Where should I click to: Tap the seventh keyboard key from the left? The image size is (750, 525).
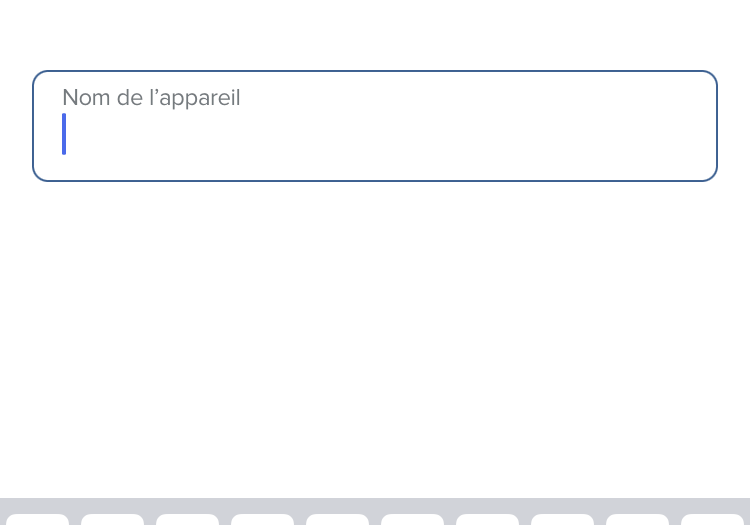coord(487,520)
